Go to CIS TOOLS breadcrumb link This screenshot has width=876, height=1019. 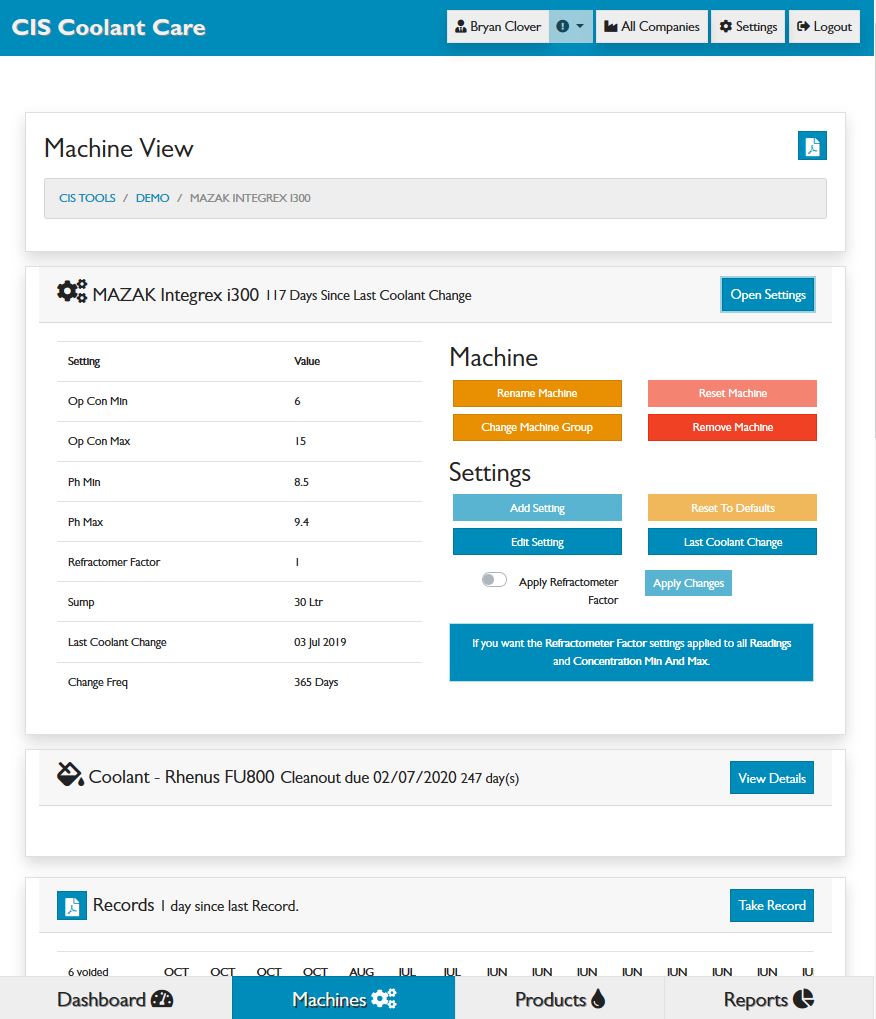click(87, 198)
